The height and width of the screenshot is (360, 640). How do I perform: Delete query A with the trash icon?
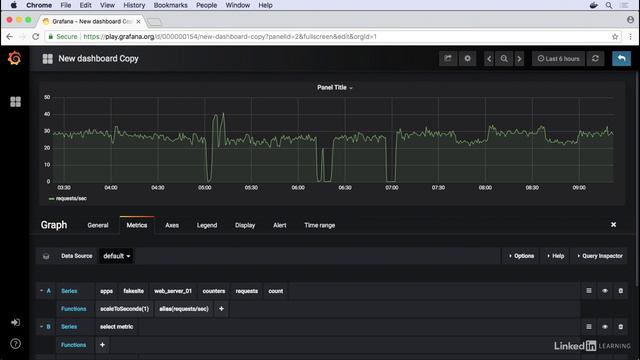(620, 291)
